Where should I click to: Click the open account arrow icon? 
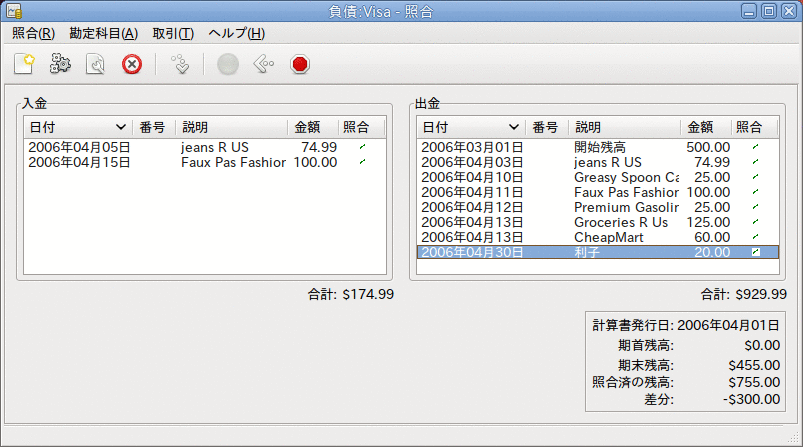[180, 64]
